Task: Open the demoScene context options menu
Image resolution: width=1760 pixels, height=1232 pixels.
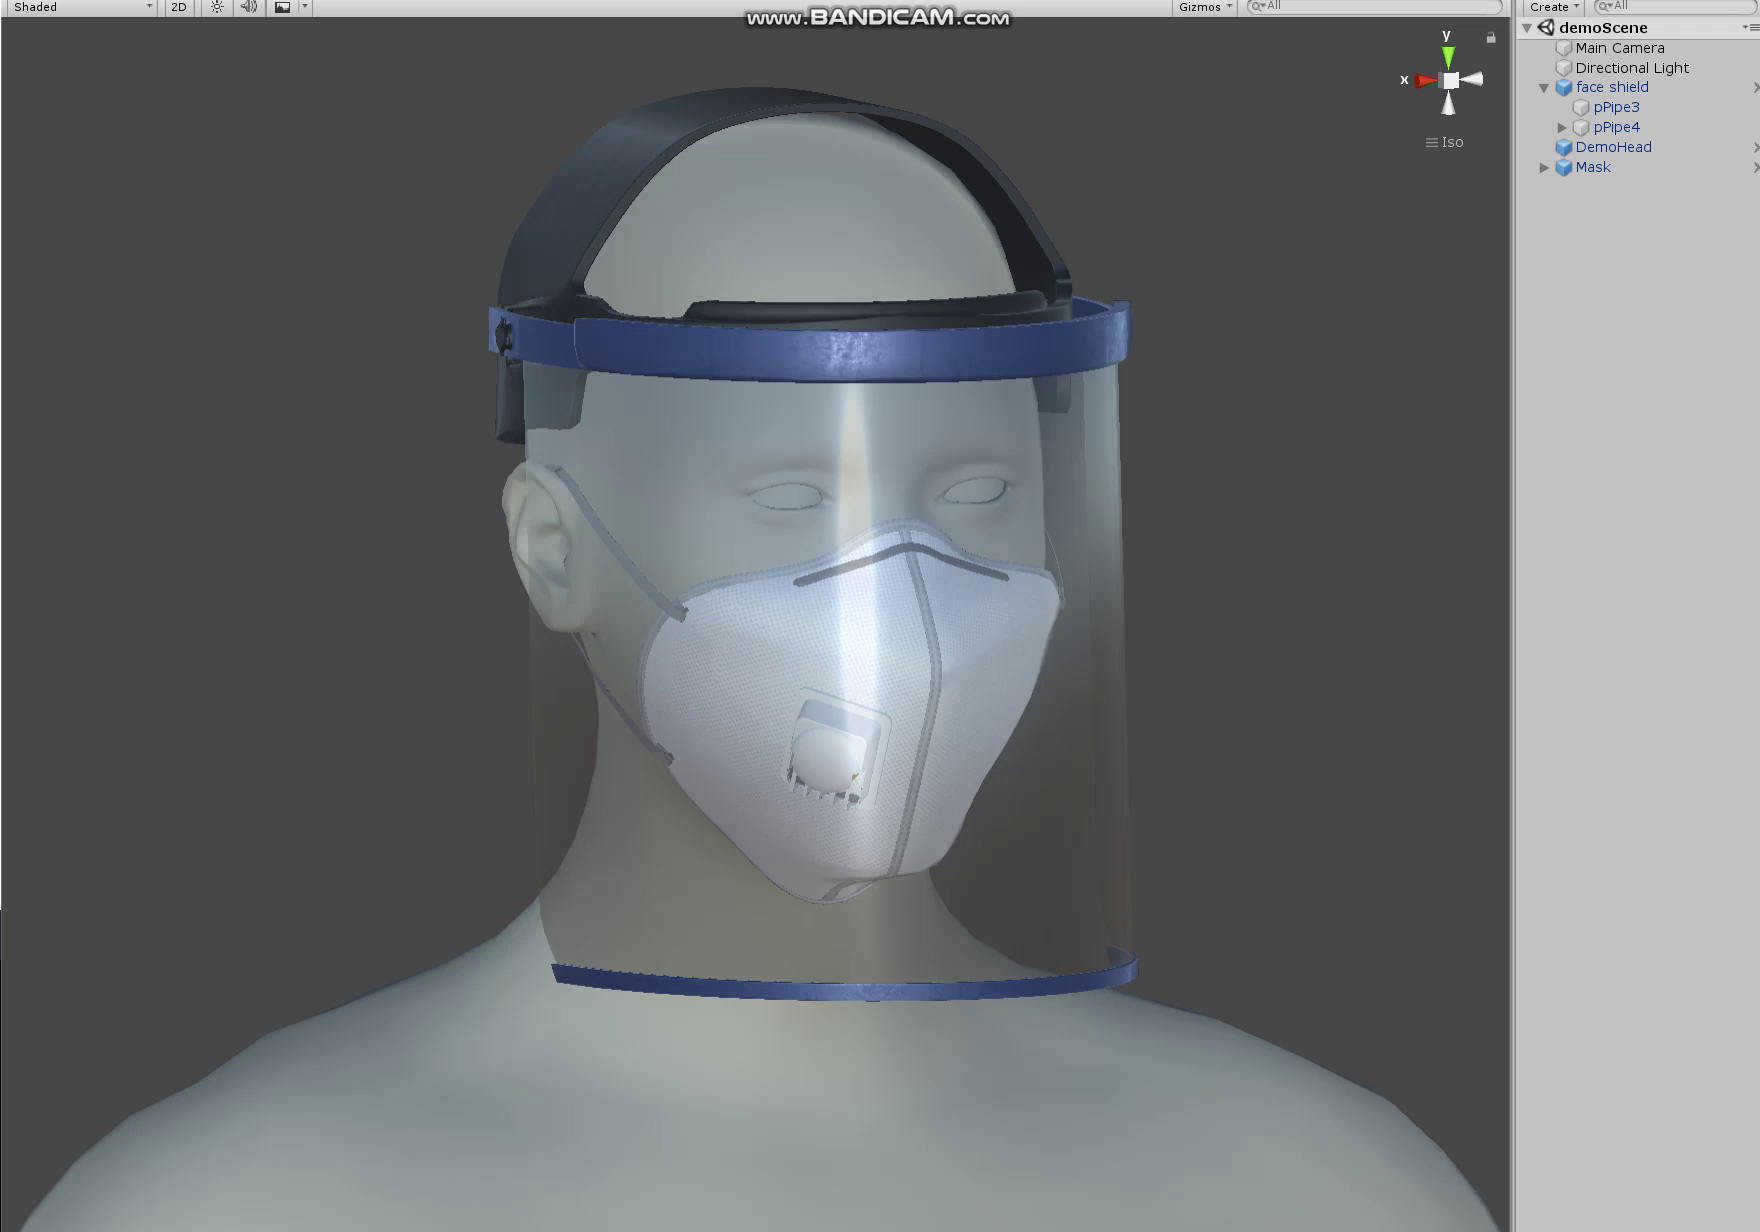Action: tap(1751, 28)
